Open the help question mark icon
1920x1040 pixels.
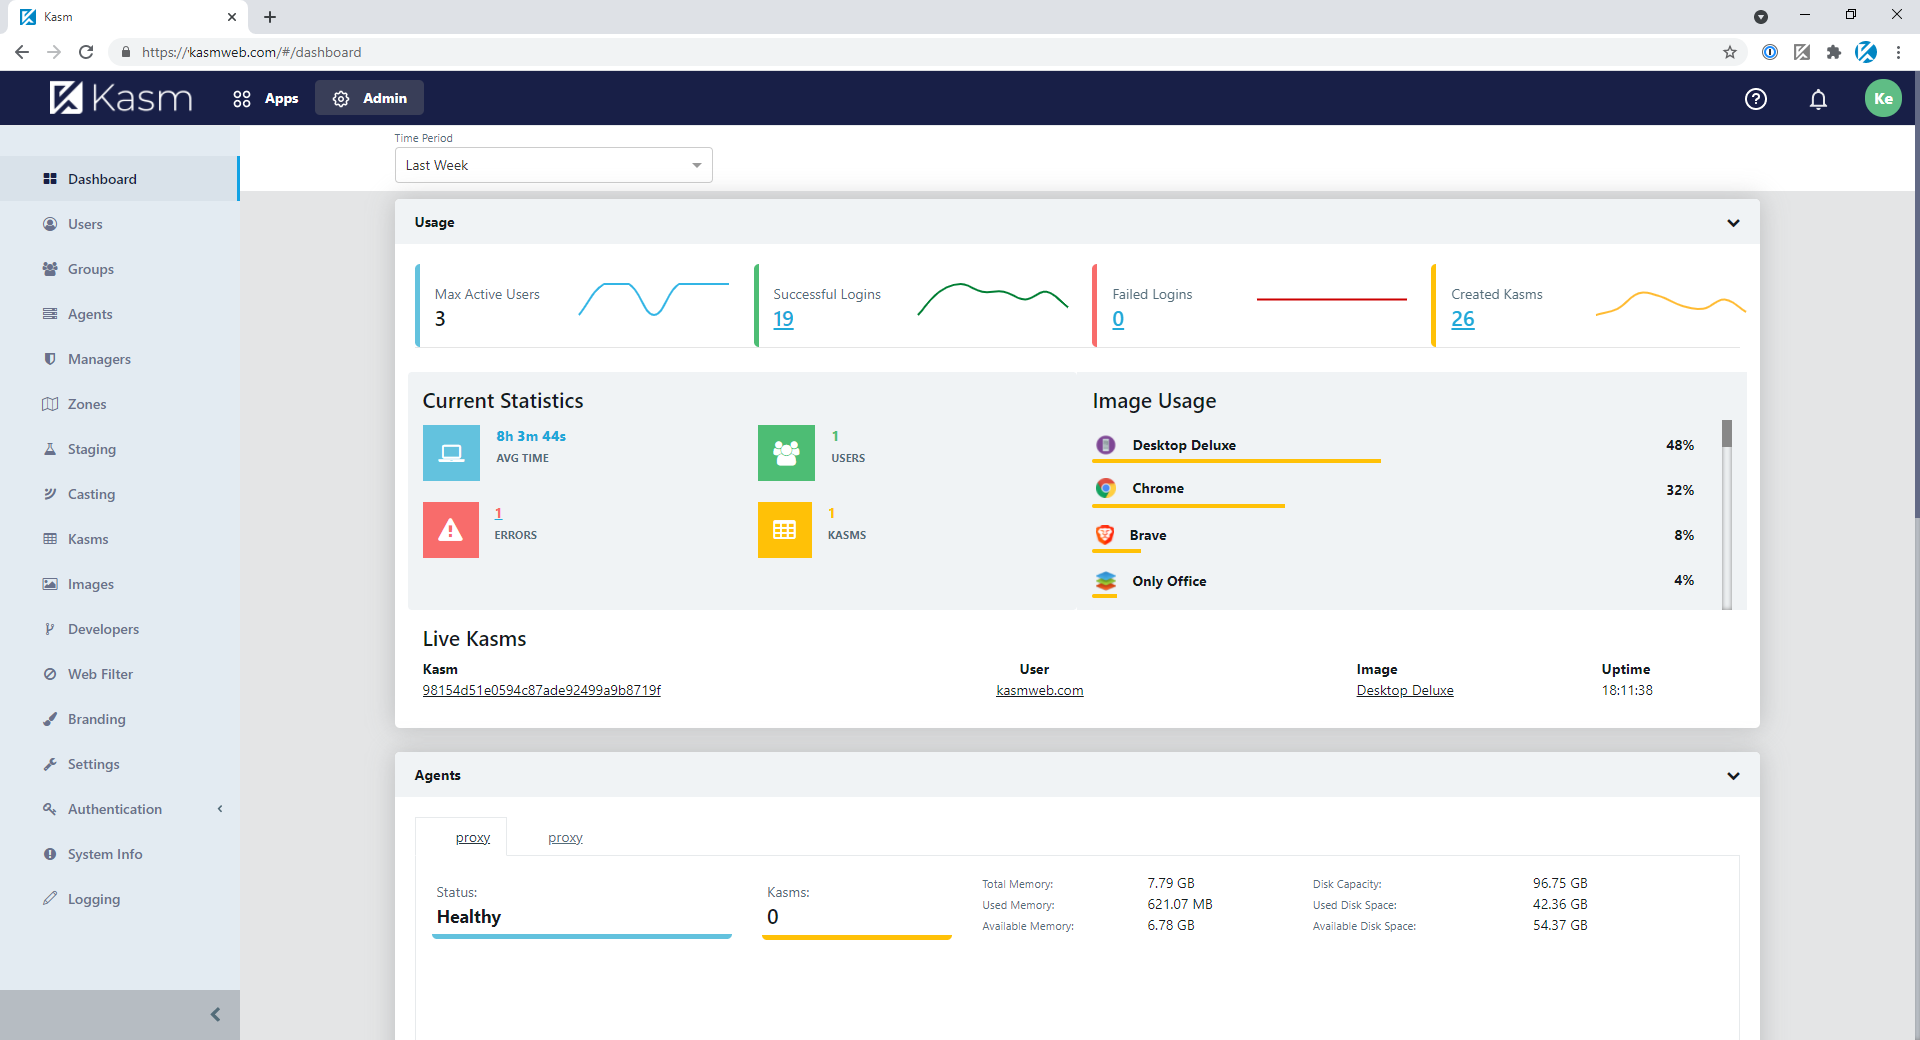1756,99
